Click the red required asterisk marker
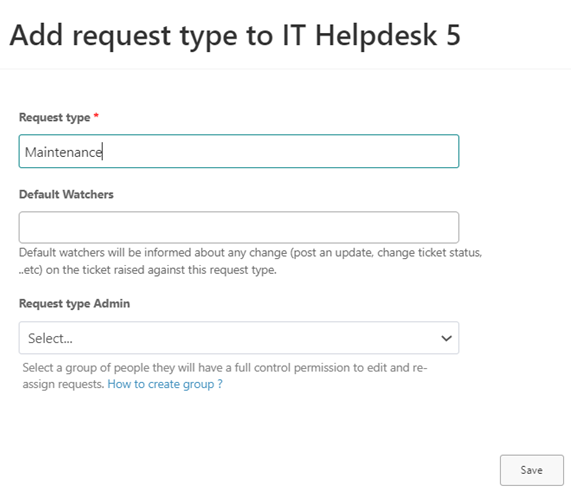The height and width of the screenshot is (496, 571). [x=96, y=115]
